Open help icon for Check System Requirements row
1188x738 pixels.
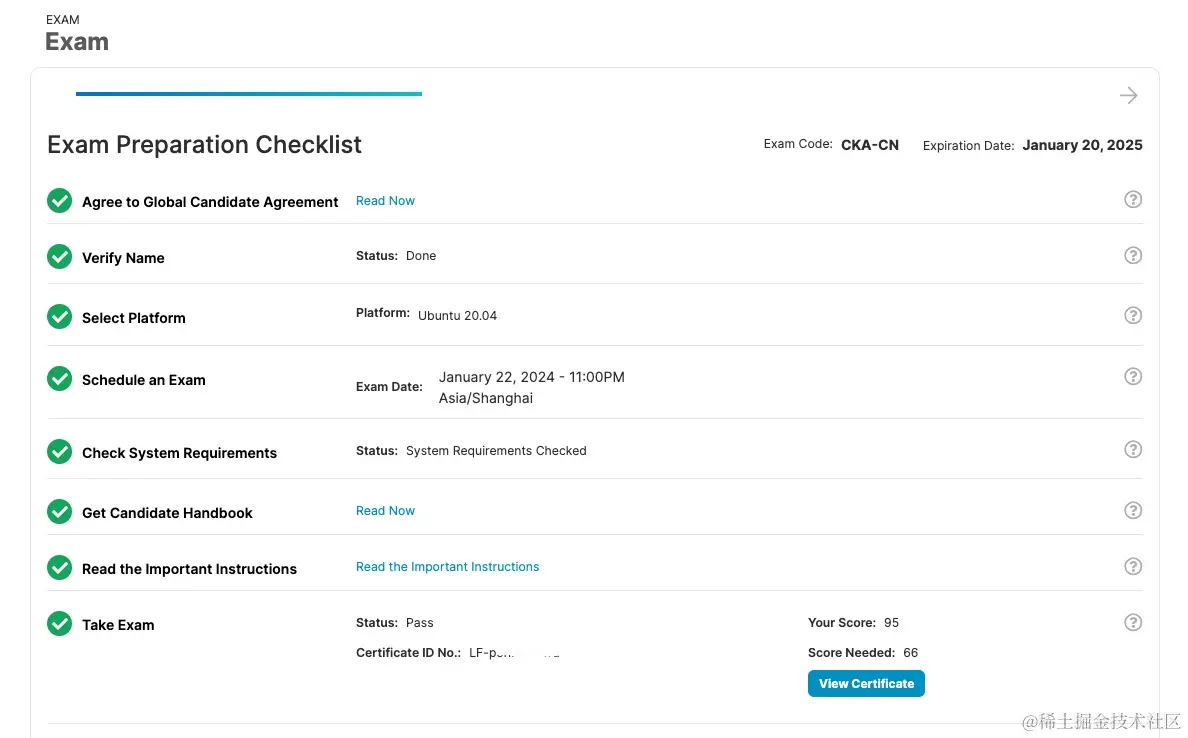coord(1133,449)
